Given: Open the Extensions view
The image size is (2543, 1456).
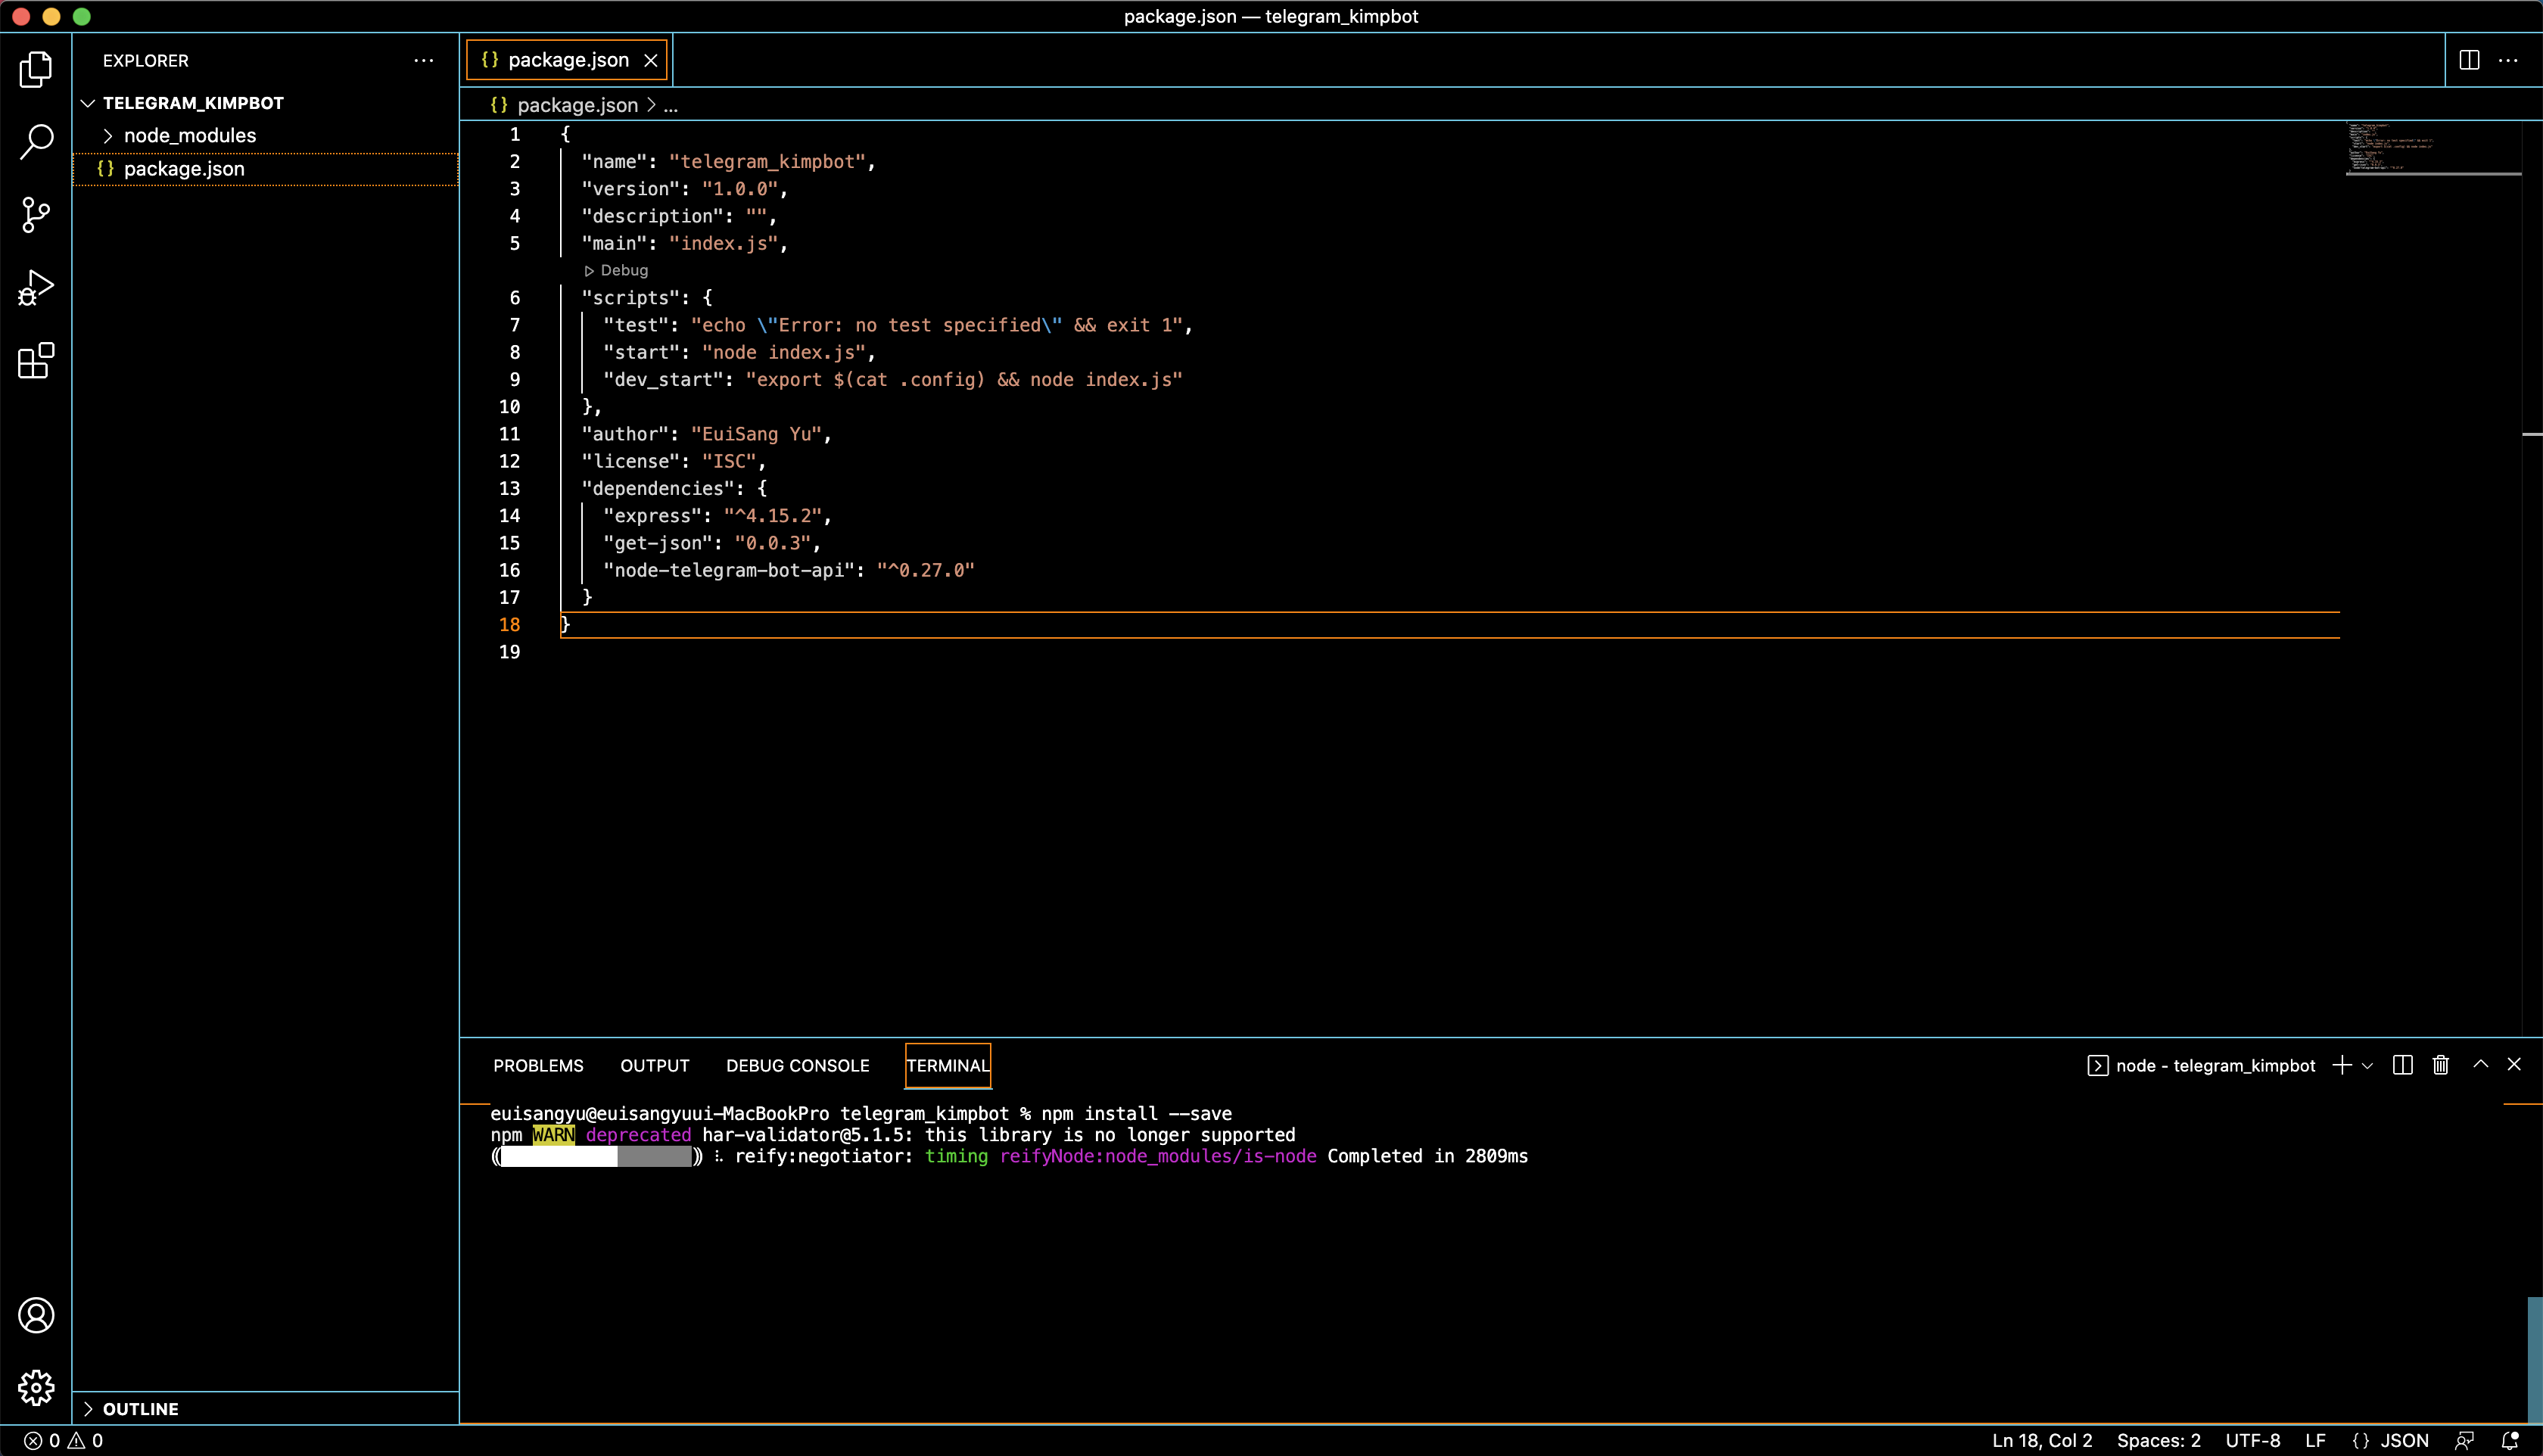Looking at the screenshot, I should 36,361.
